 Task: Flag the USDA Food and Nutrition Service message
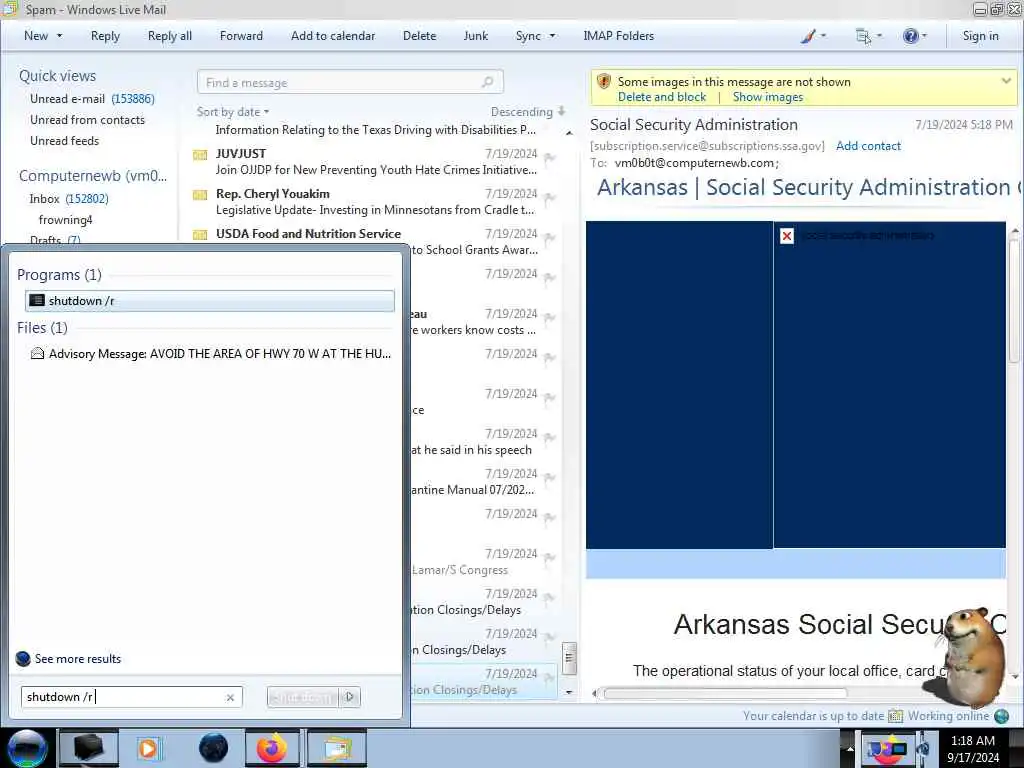tap(550, 238)
